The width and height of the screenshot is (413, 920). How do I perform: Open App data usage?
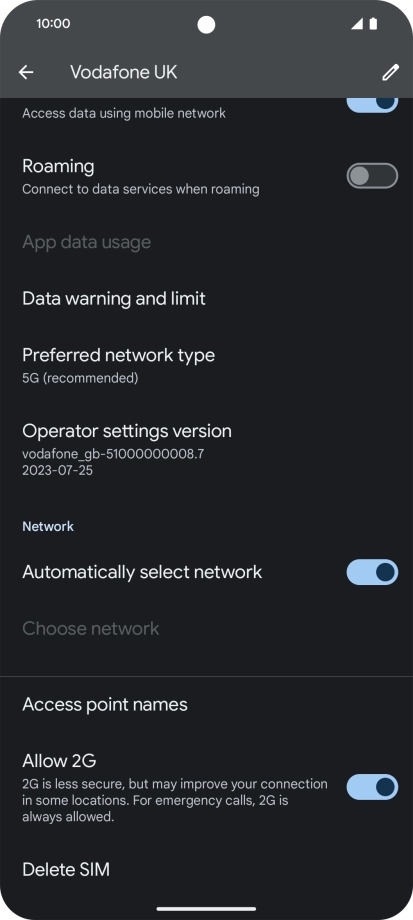pyautogui.click(x=206, y=242)
